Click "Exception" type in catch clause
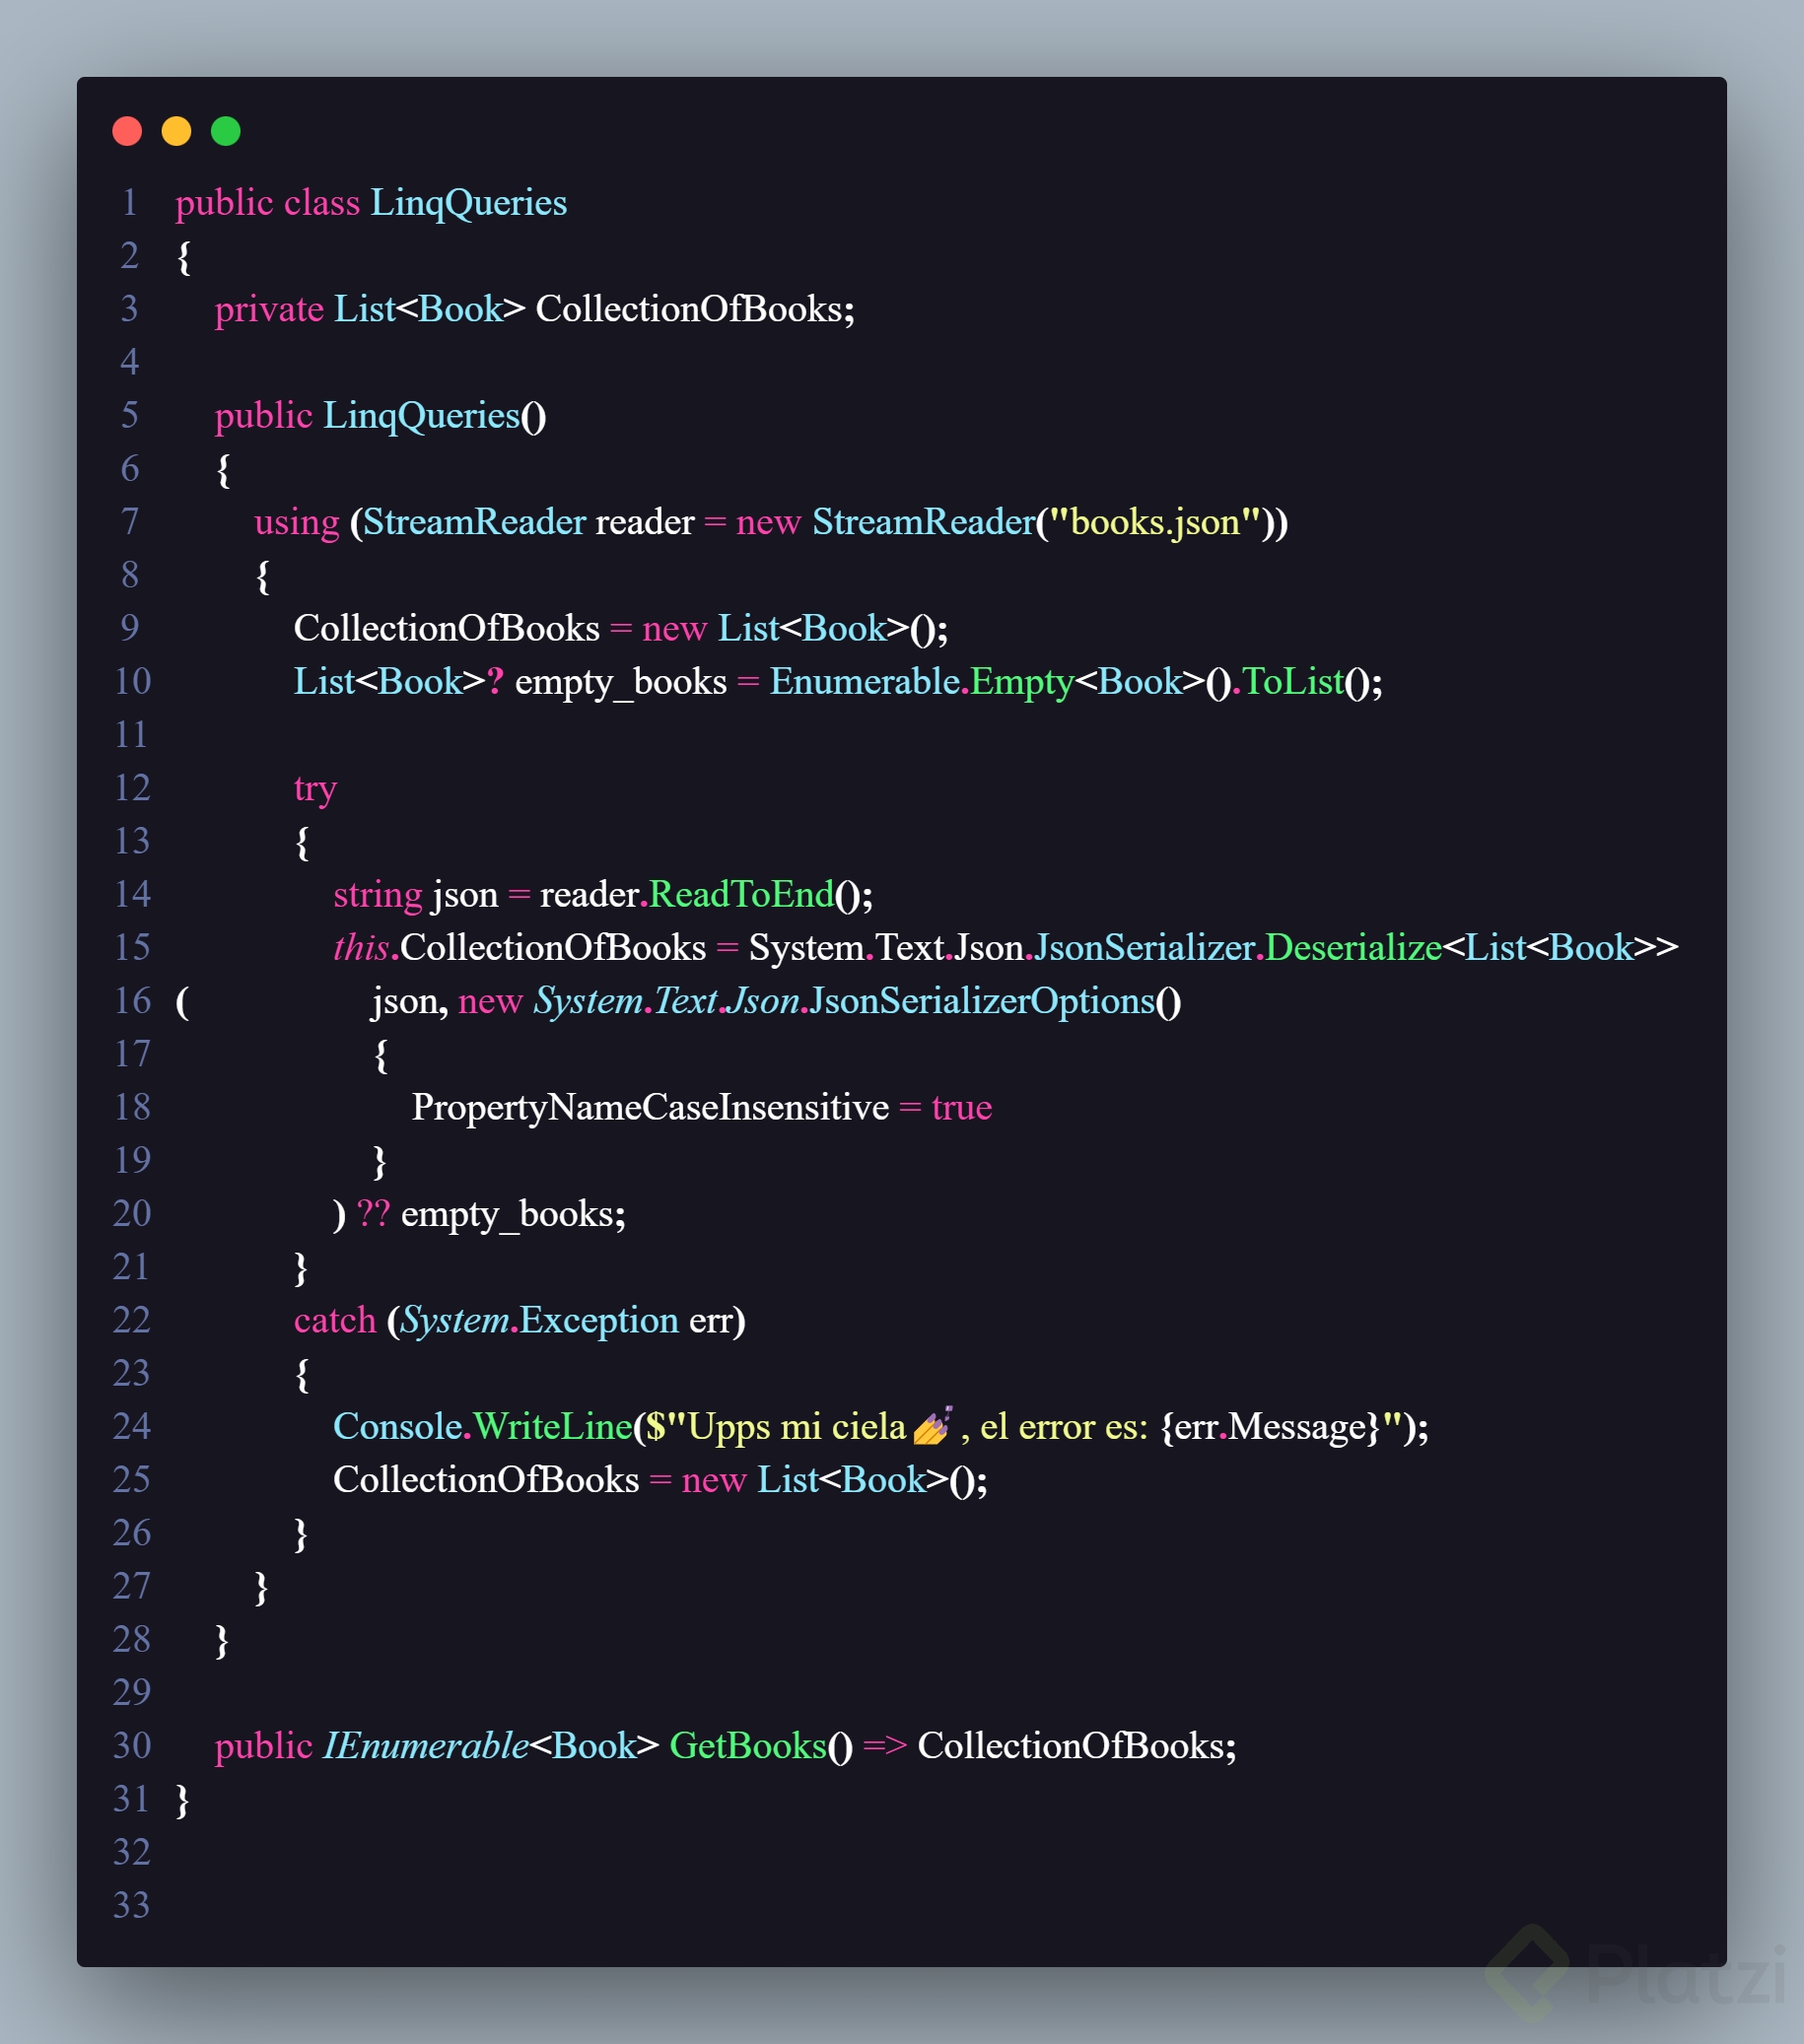The image size is (1804, 2044). pos(599,1321)
